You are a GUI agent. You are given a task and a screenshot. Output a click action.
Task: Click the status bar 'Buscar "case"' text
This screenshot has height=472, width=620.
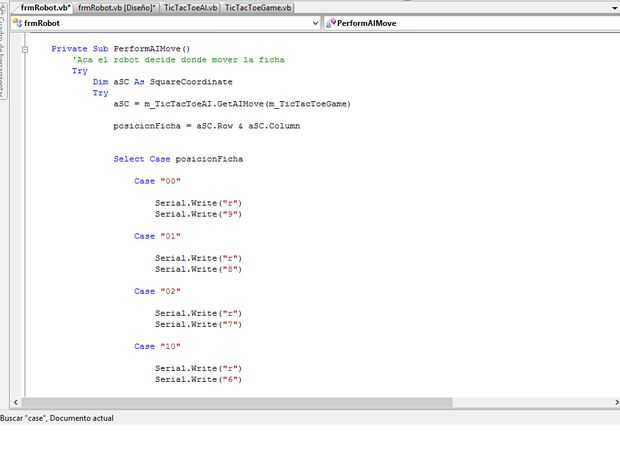pyautogui.click(x=57, y=418)
